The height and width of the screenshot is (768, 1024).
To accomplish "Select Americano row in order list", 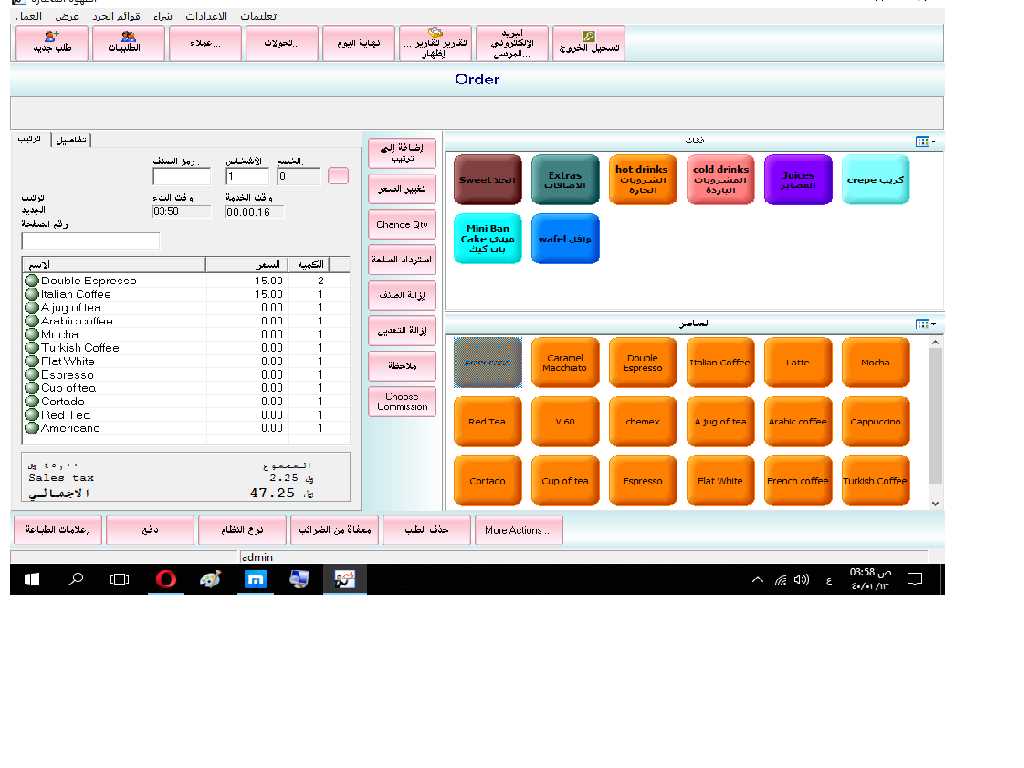I will pyautogui.click(x=186, y=428).
